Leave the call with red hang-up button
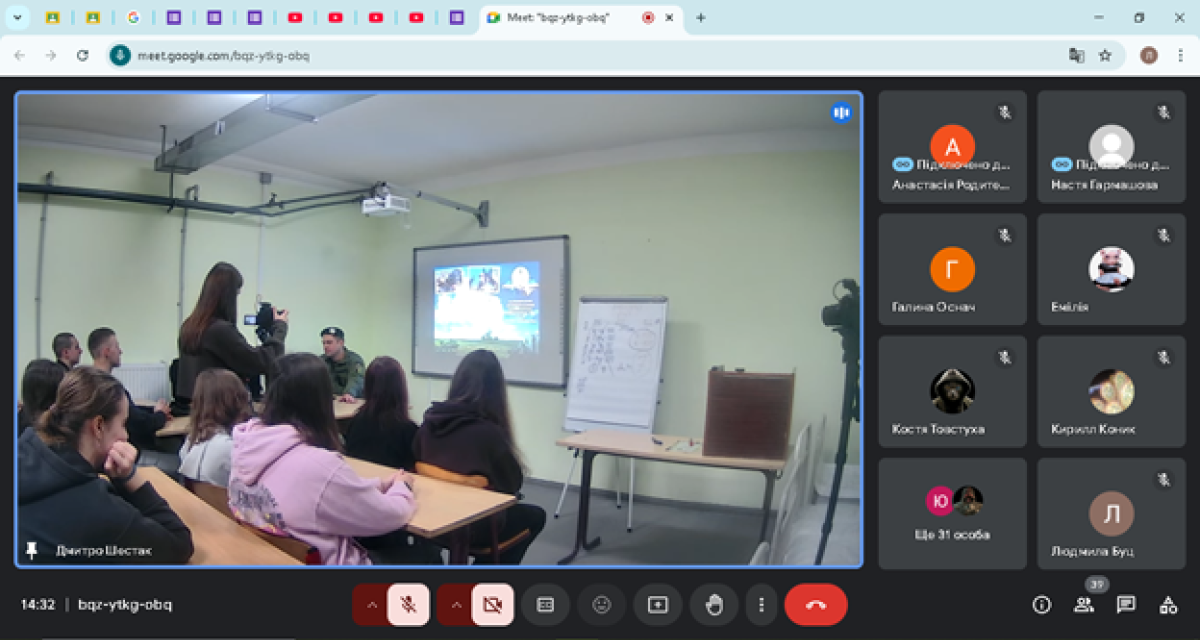The width and height of the screenshot is (1200, 640). [x=816, y=605]
